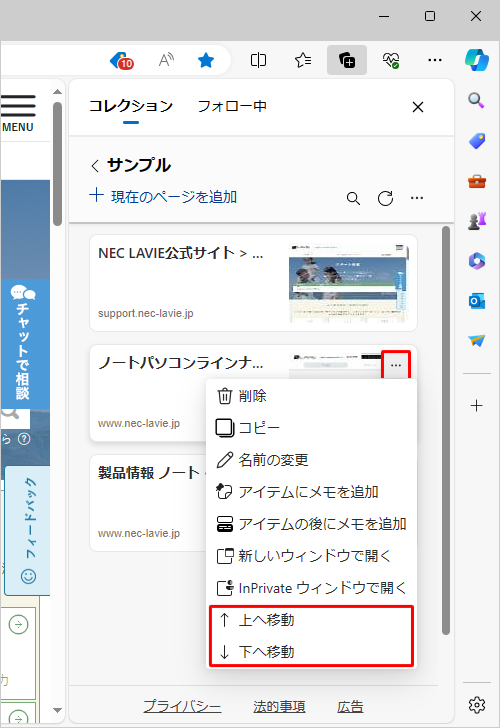Screen dimensions: 500x728
Task: Open the Copilot icon
Action: pyautogui.click(x=477, y=60)
